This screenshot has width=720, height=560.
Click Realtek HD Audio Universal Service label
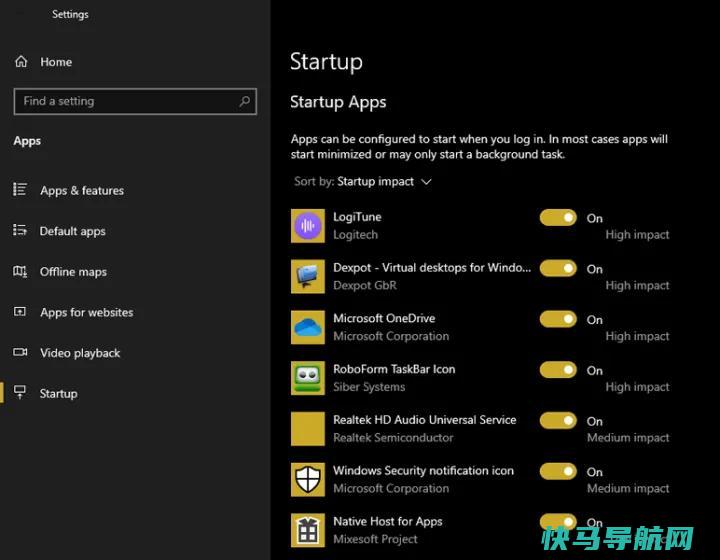click(424, 420)
